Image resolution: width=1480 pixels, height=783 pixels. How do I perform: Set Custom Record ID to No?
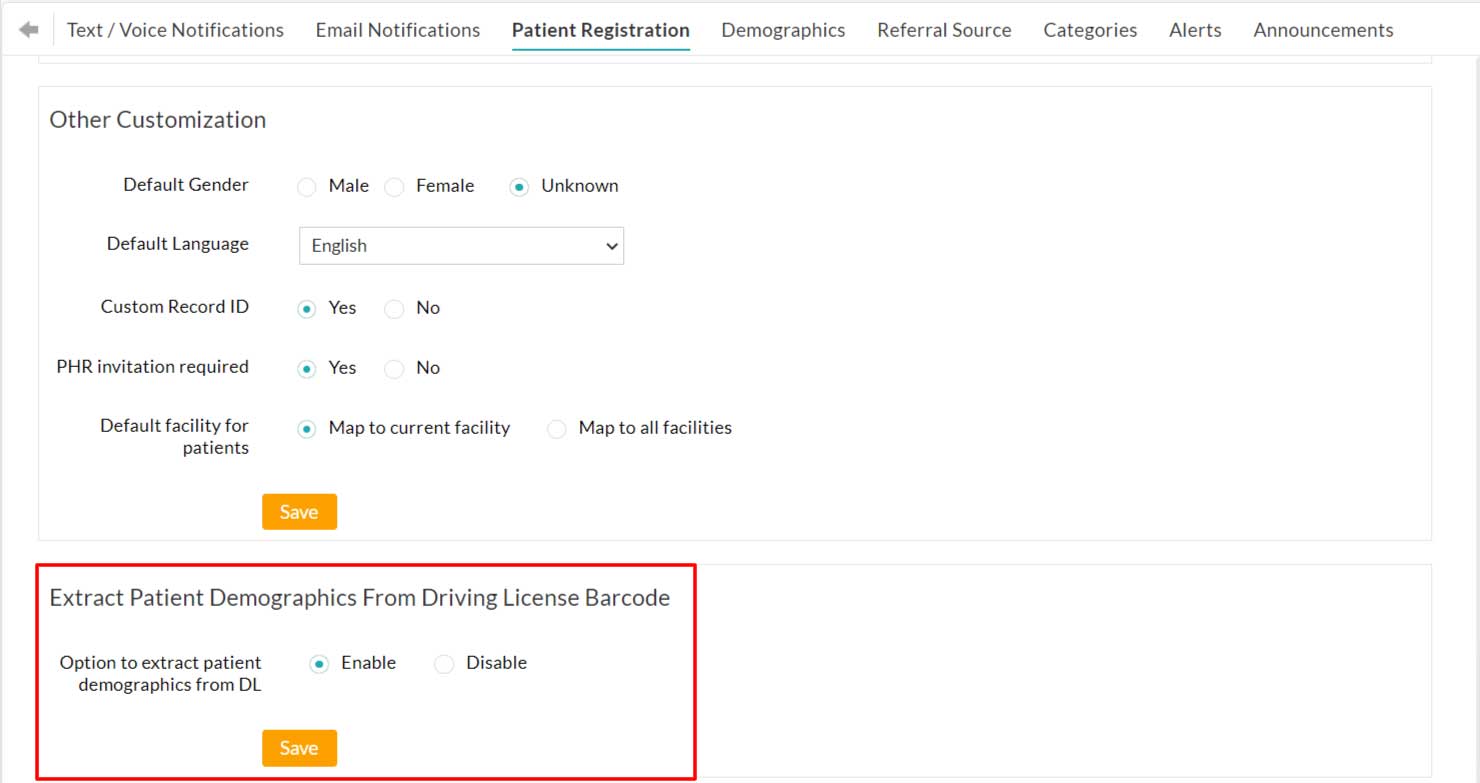tap(394, 309)
